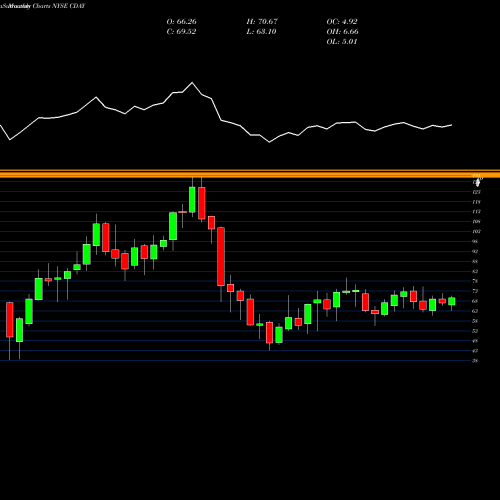Click the OL: 5.01 value

[x=342, y=42]
